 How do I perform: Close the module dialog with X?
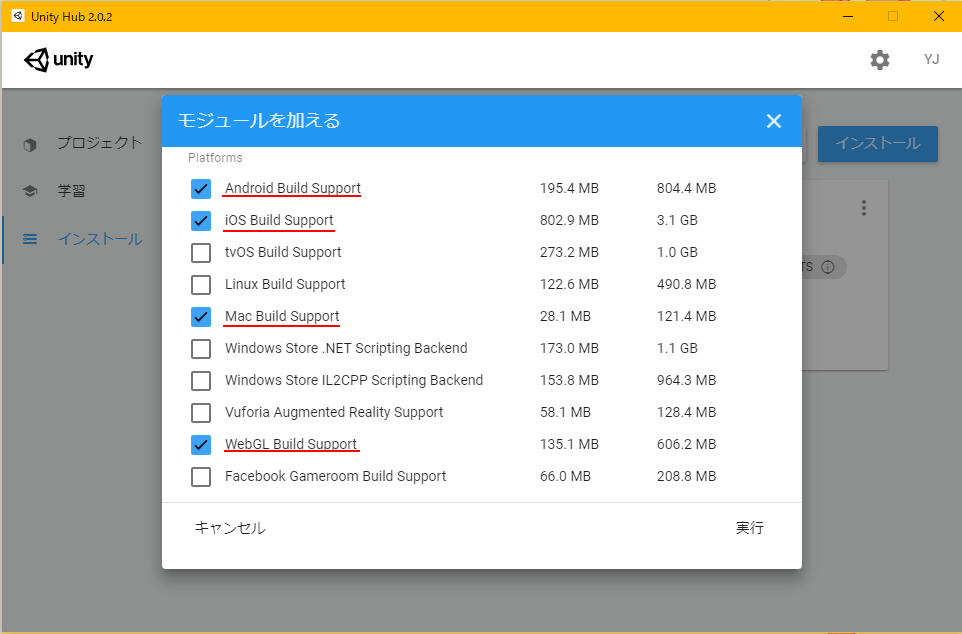pos(774,121)
